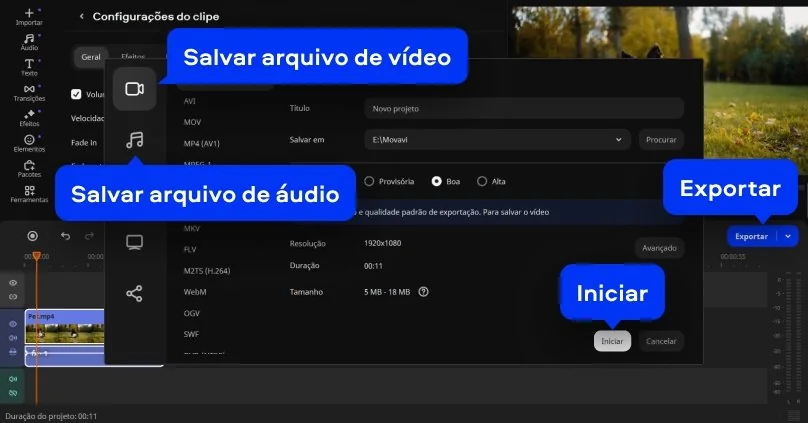Viewport: 808px width, 423px height.
Task: Toggle the Volume checkbox
Action: (76, 94)
